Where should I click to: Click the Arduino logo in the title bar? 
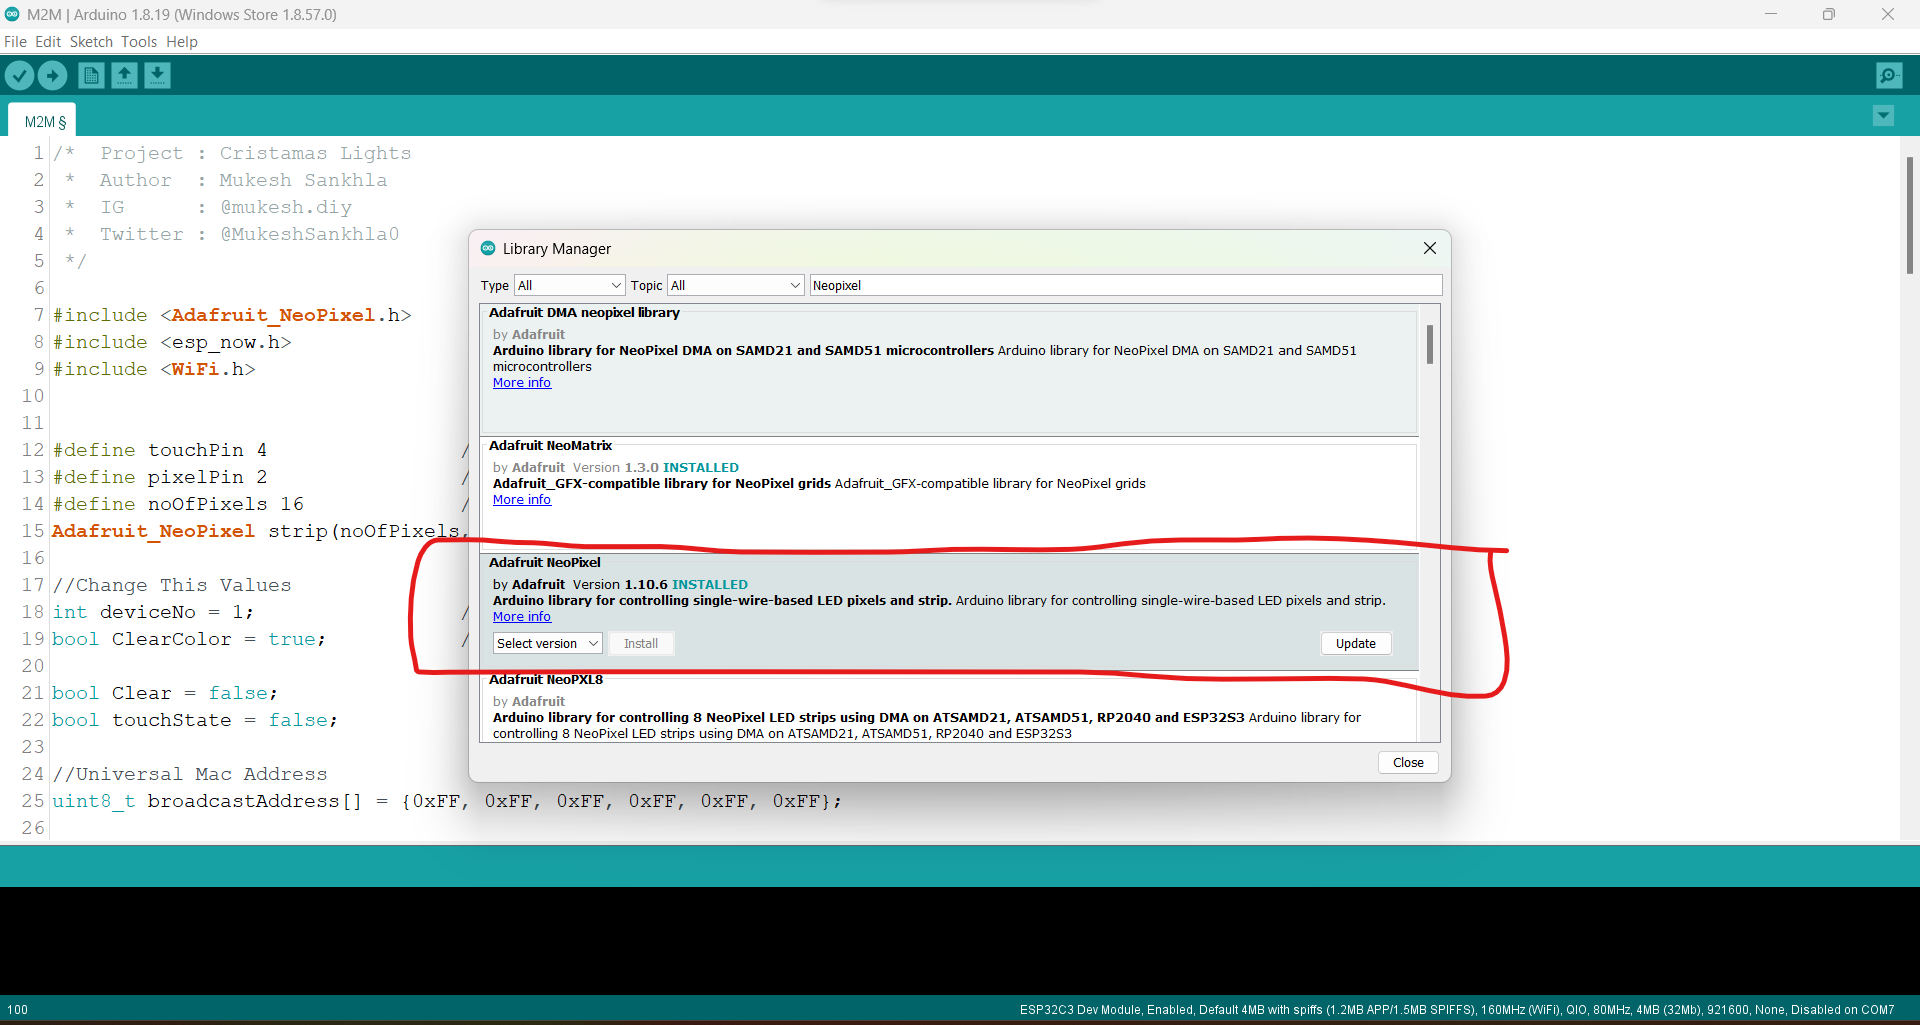point(10,14)
